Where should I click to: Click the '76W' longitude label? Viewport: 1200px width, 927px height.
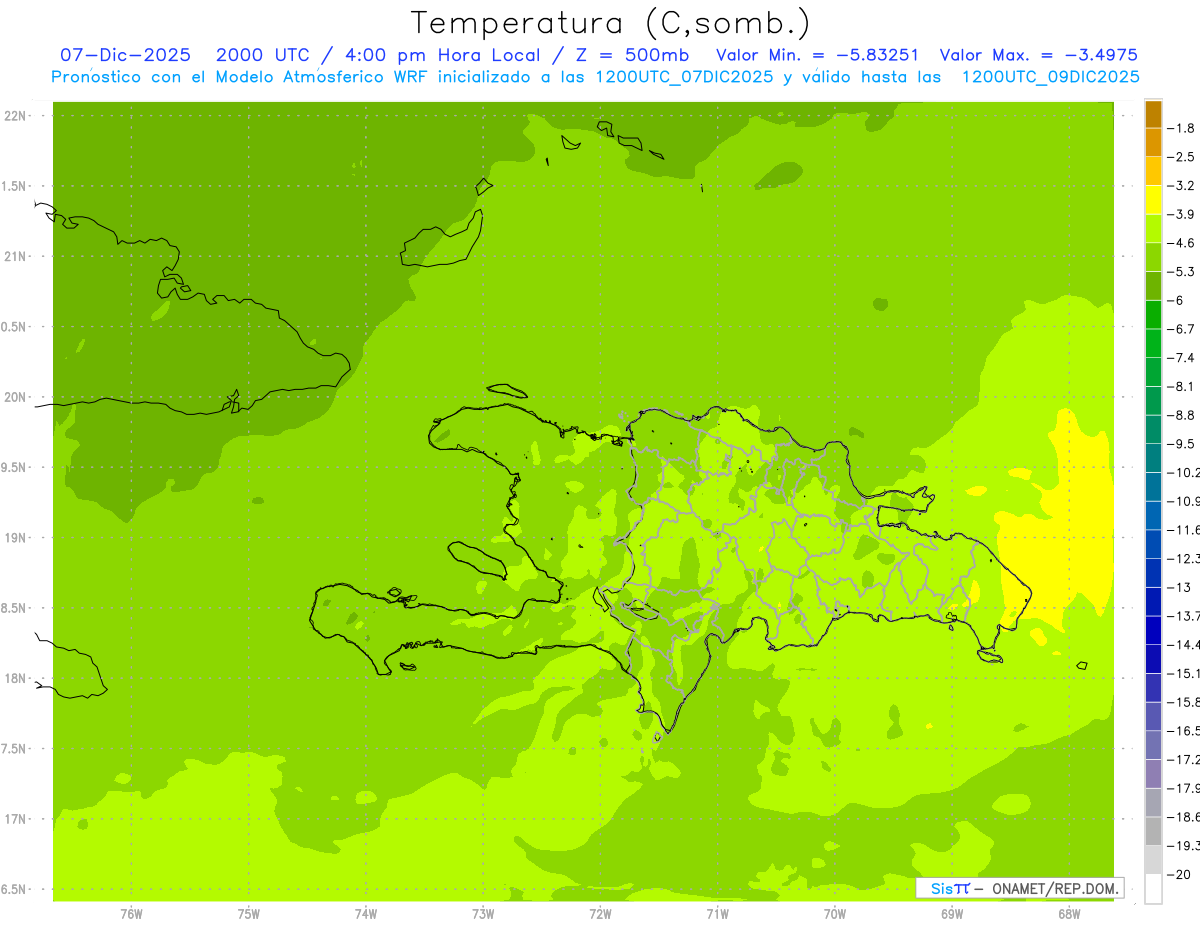click(x=131, y=913)
